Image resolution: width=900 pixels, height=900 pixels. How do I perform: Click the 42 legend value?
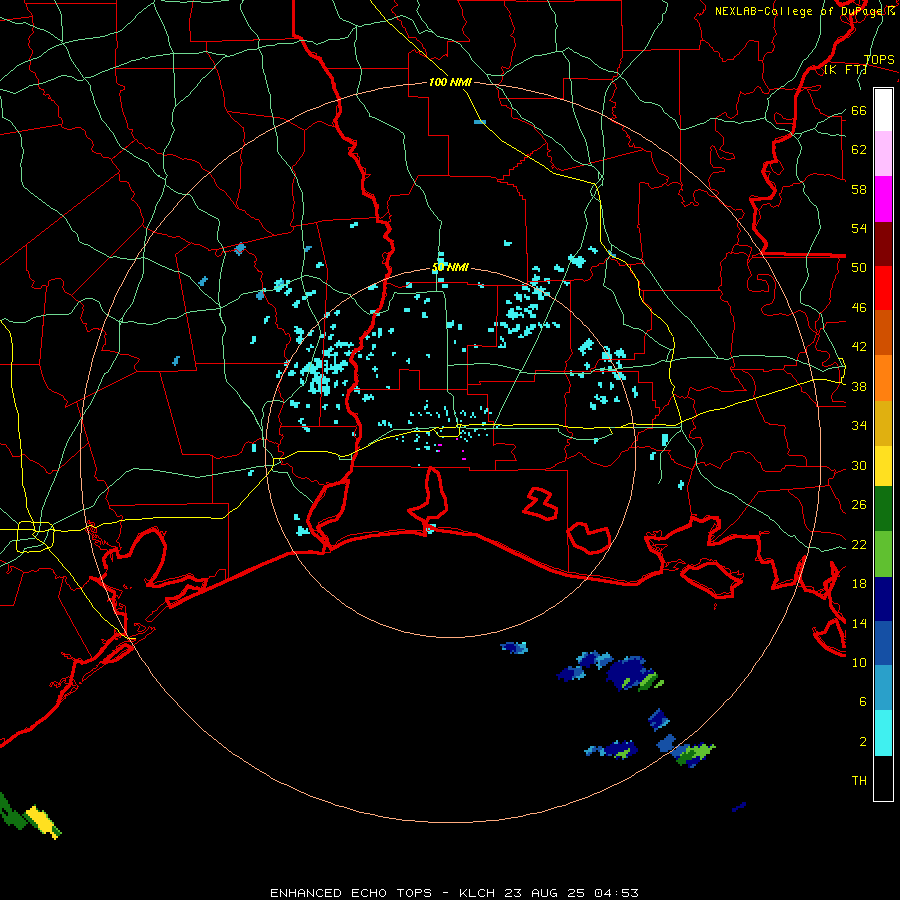coord(859,347)
